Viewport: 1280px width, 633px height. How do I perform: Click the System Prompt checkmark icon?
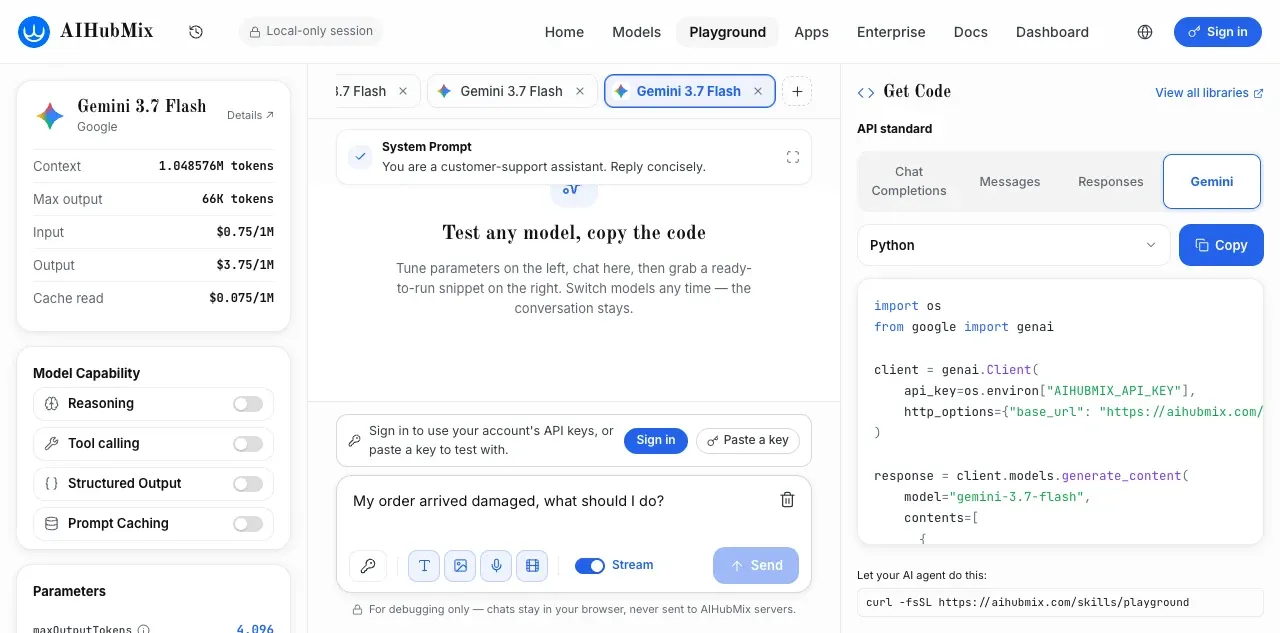point(360,157)
